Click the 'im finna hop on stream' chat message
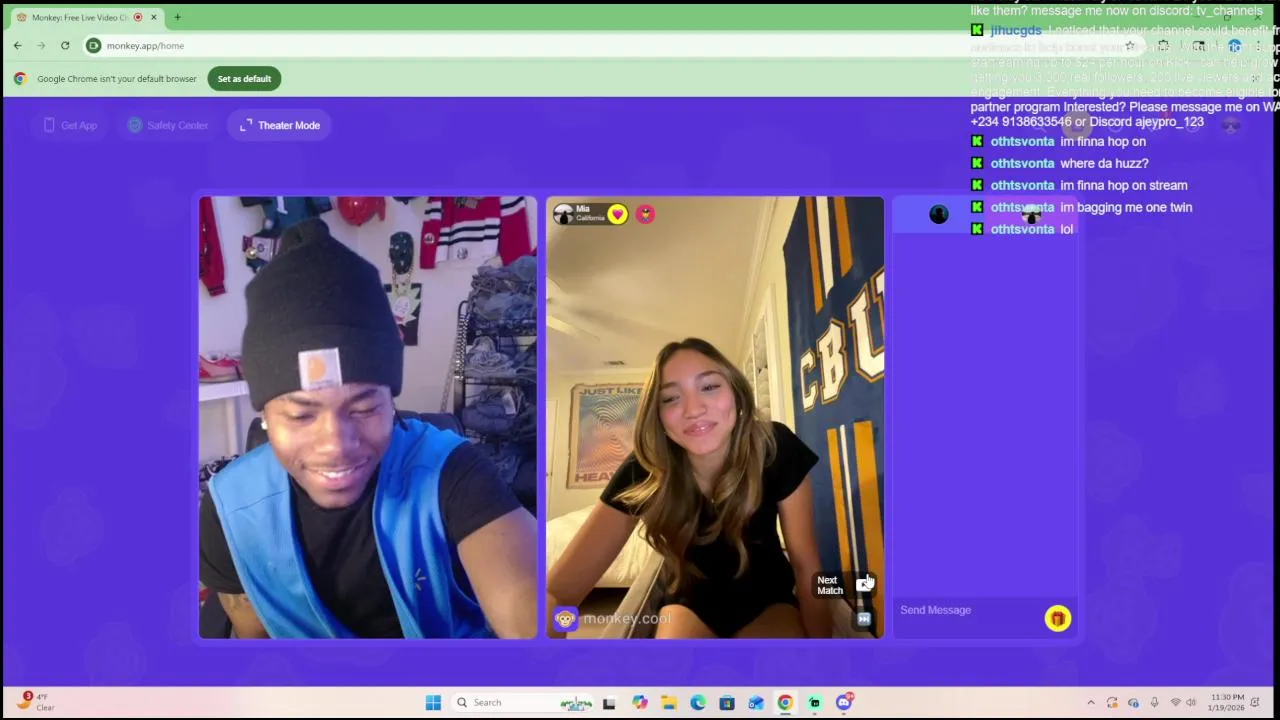Viewport: 1280px width, 720px height. point(1124,185)
